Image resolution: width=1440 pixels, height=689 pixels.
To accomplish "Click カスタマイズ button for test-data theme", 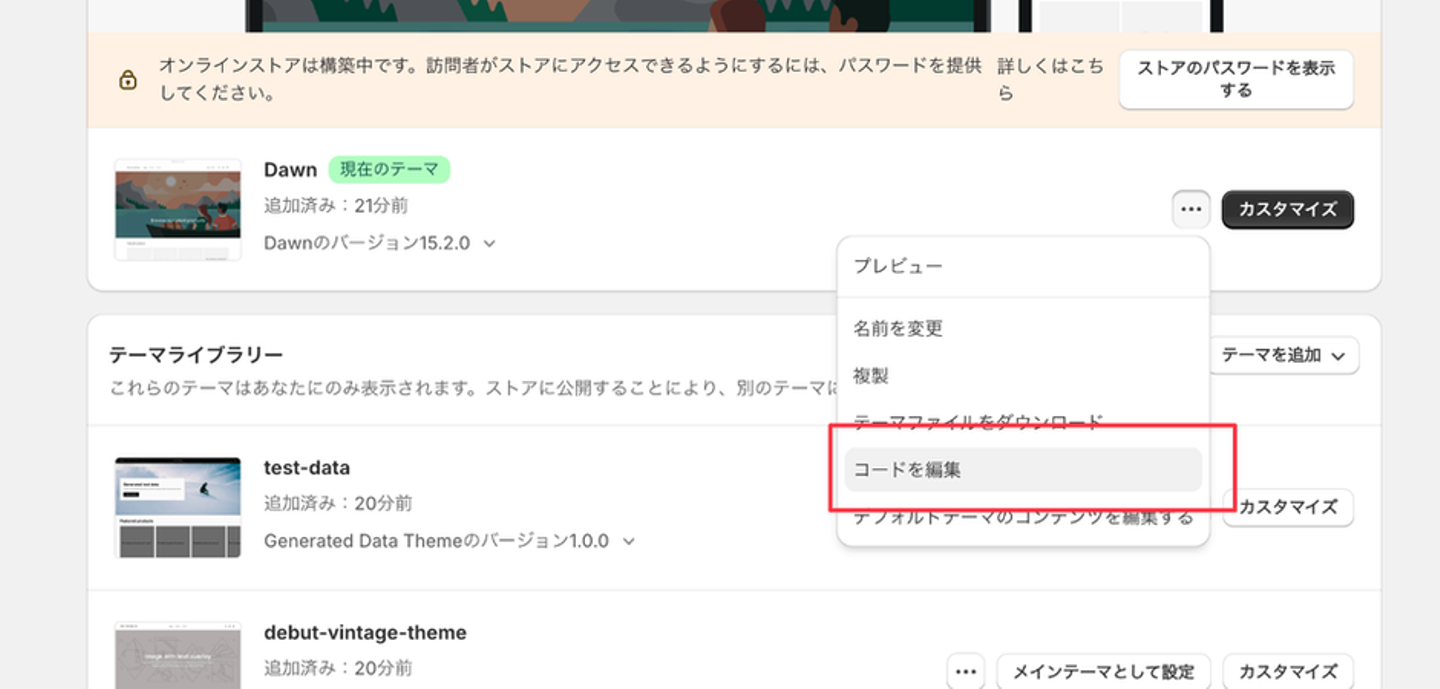I will pos(1288,507).
